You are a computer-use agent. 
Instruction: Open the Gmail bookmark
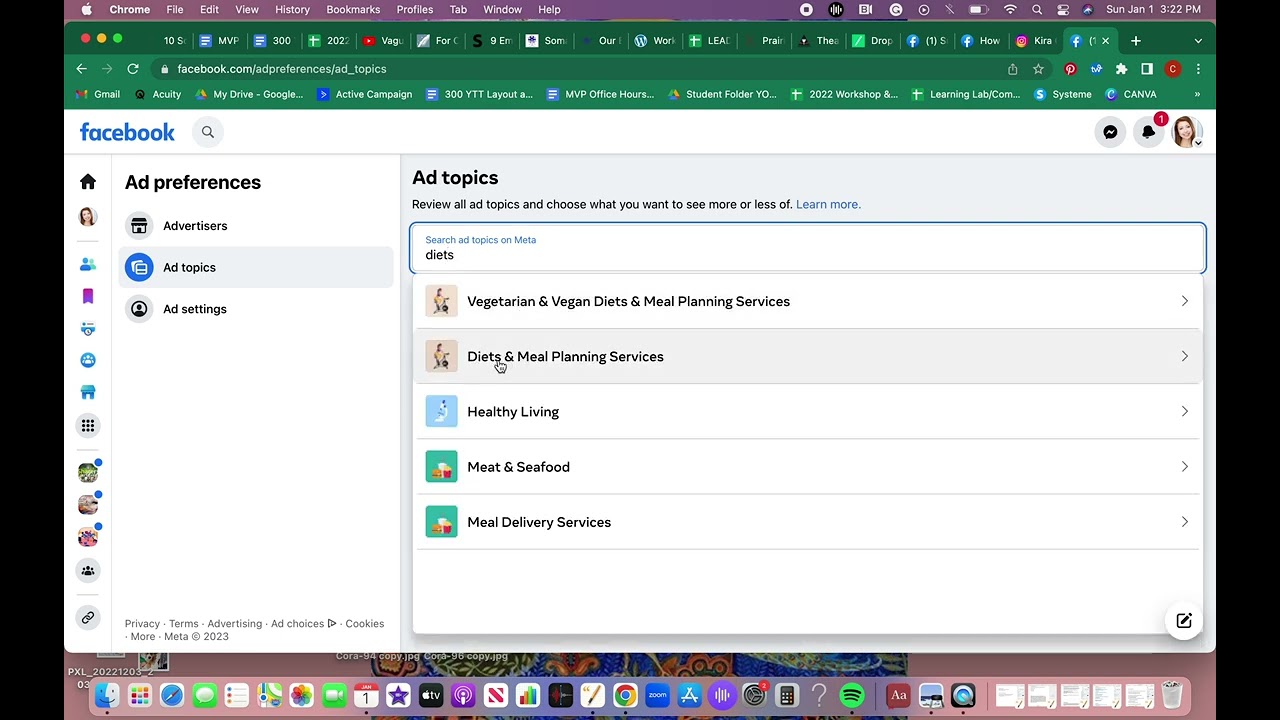coord(98,94)
